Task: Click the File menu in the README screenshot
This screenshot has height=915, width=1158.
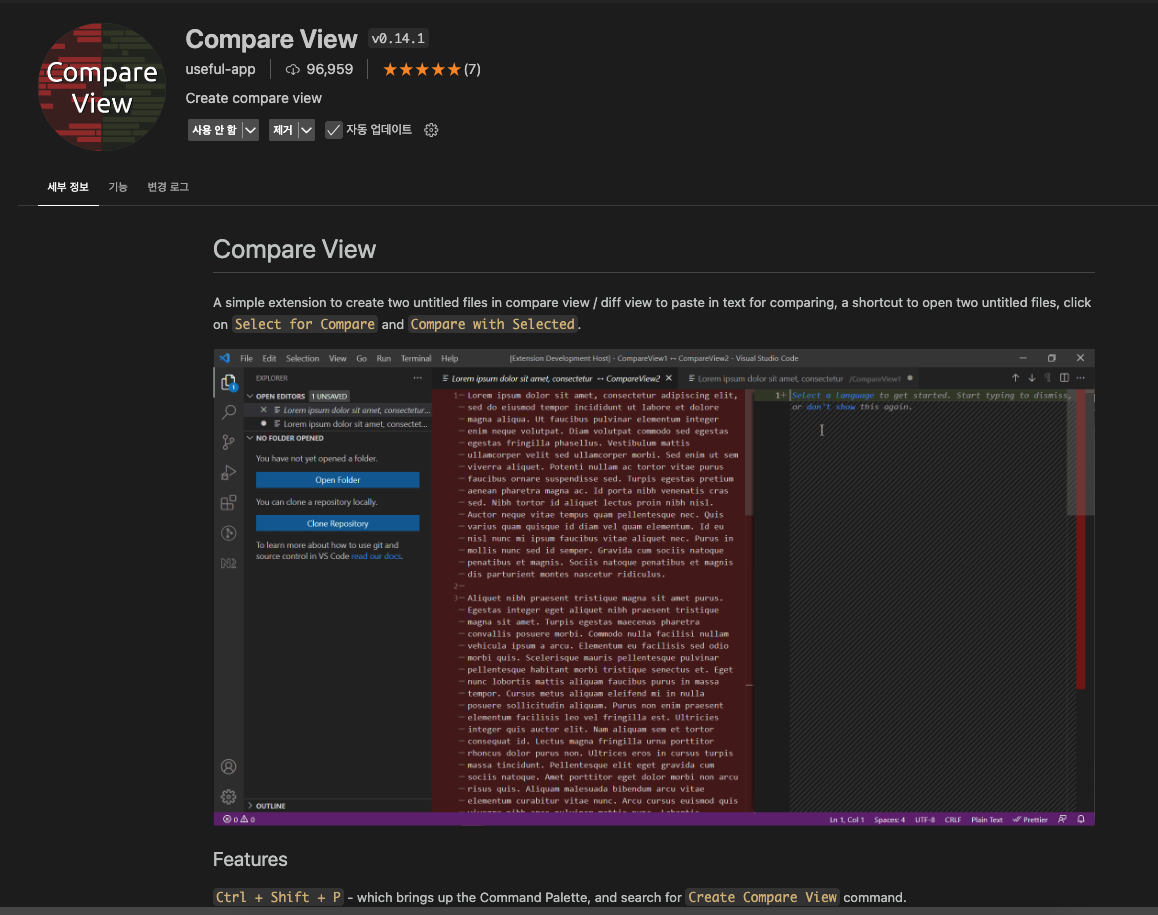Action: click(247, 358)
